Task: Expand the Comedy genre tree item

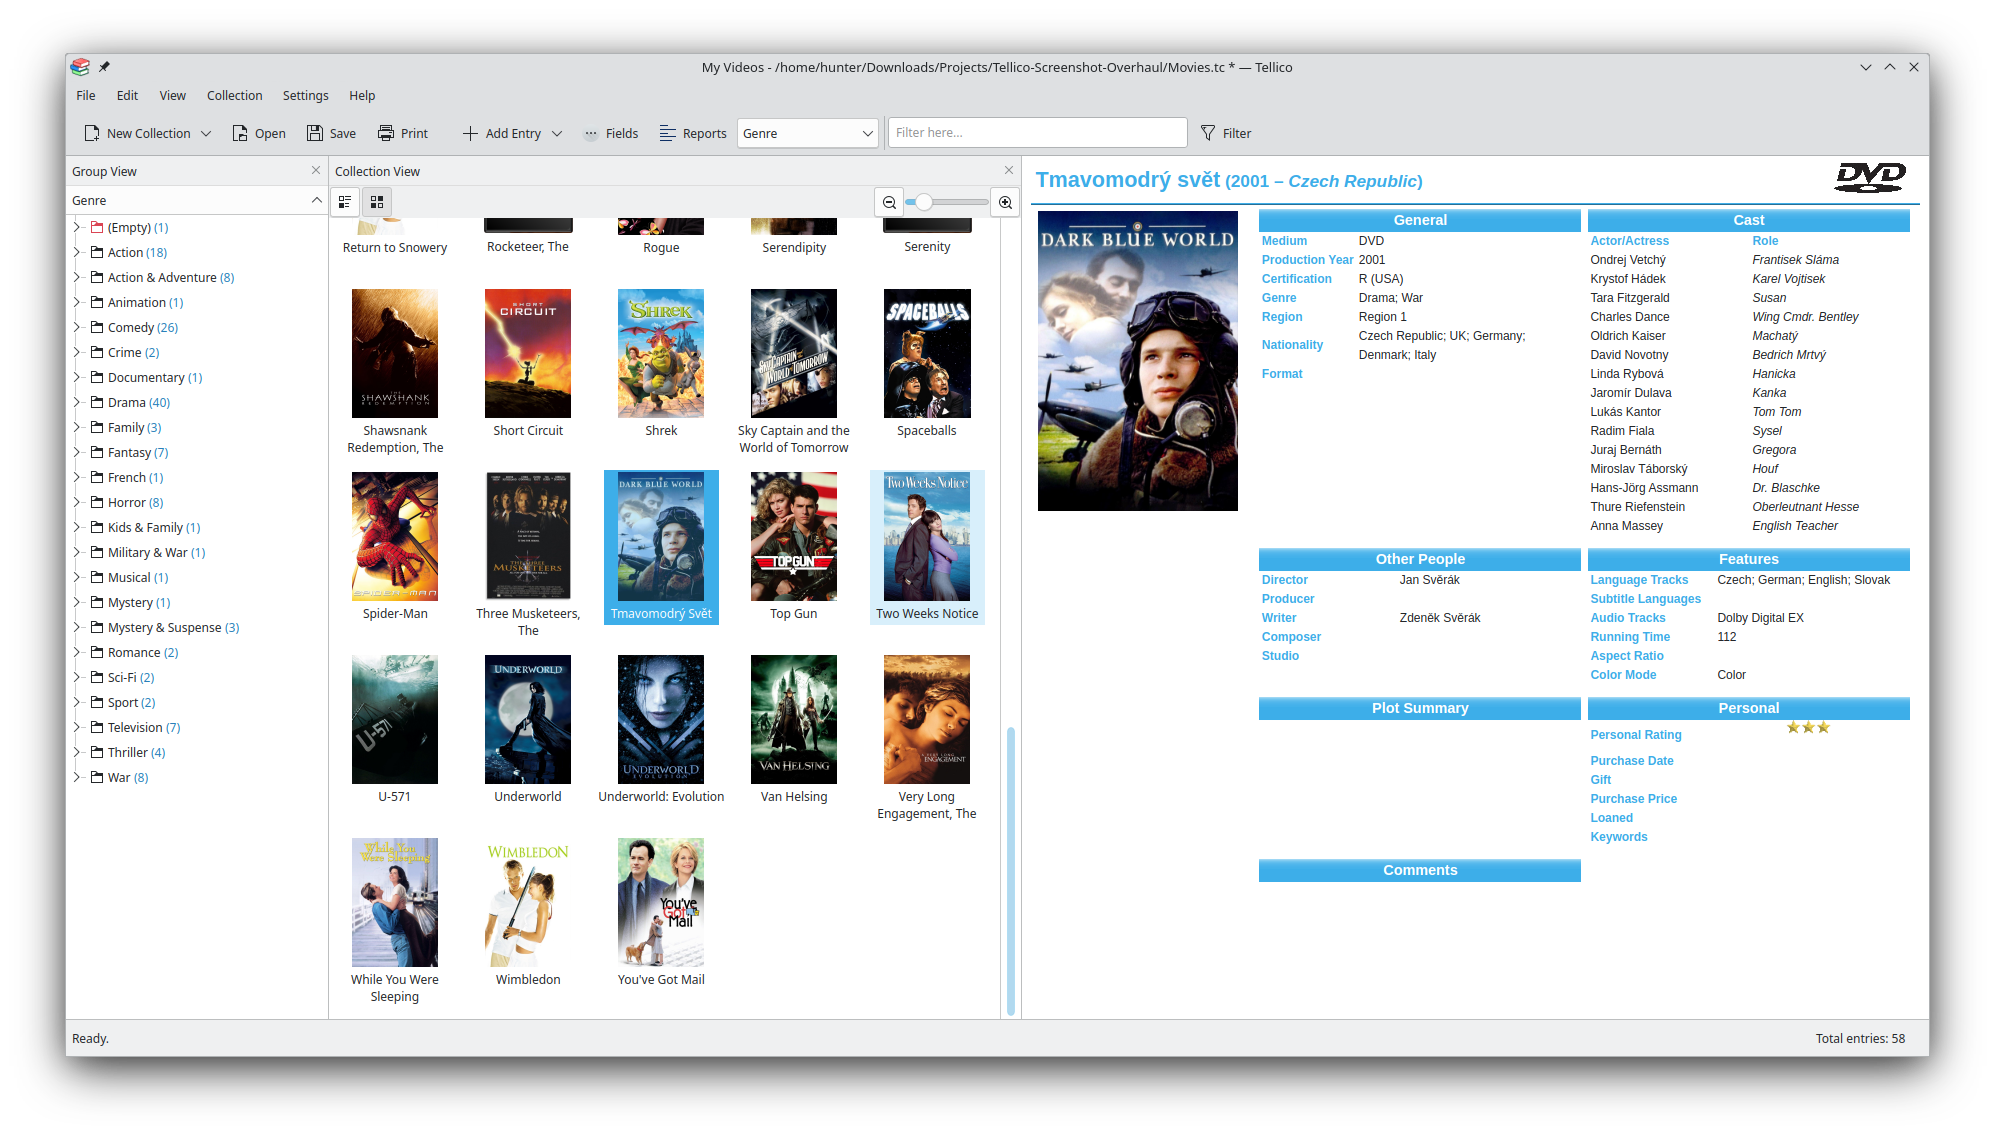Action: 78,326
